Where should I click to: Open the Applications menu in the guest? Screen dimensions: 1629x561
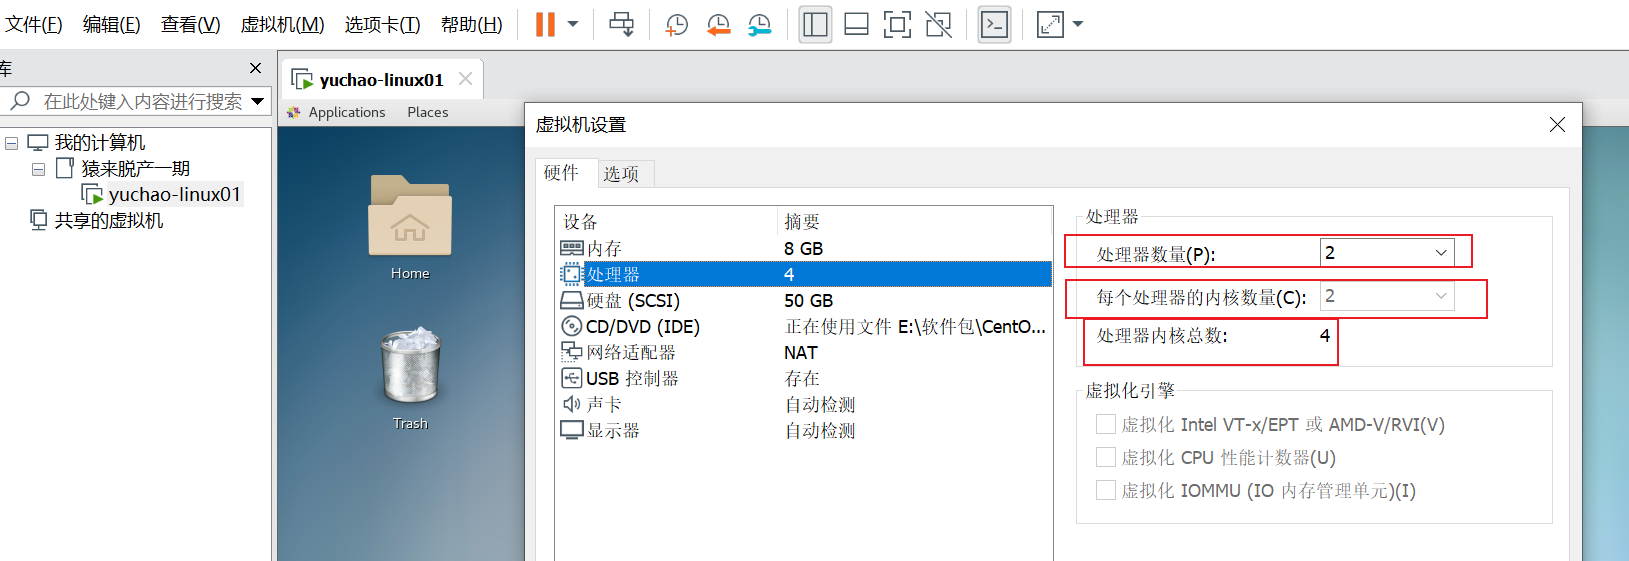click(346, 112)
